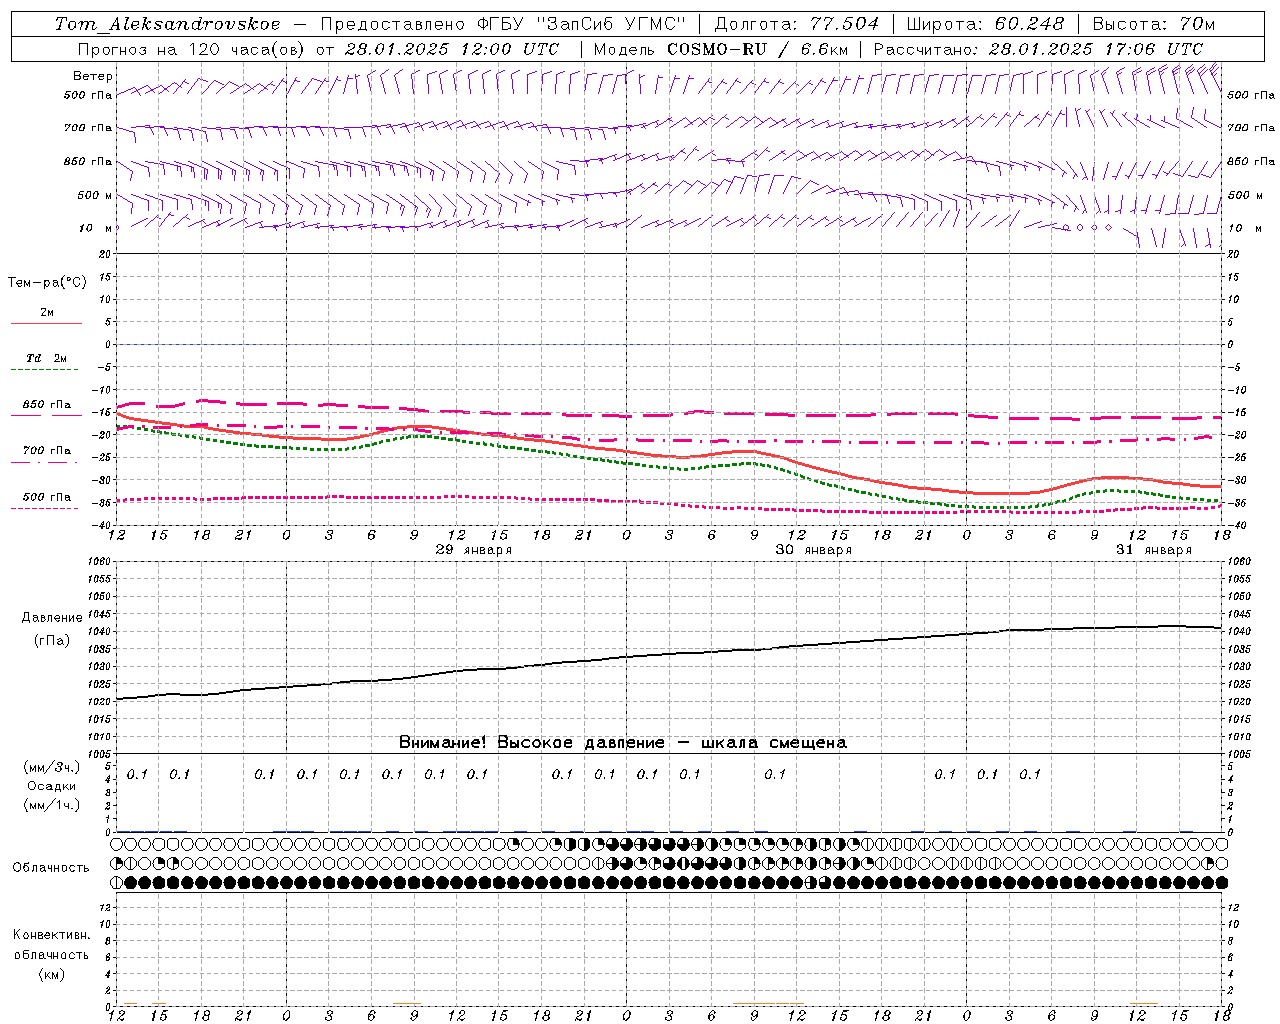Click 'Предоставлено ФГБУ "ЗапСиб УГМС"' provider text
Screen dimensions: 1280x1024
pyautogui.click(x=503, y=24)
